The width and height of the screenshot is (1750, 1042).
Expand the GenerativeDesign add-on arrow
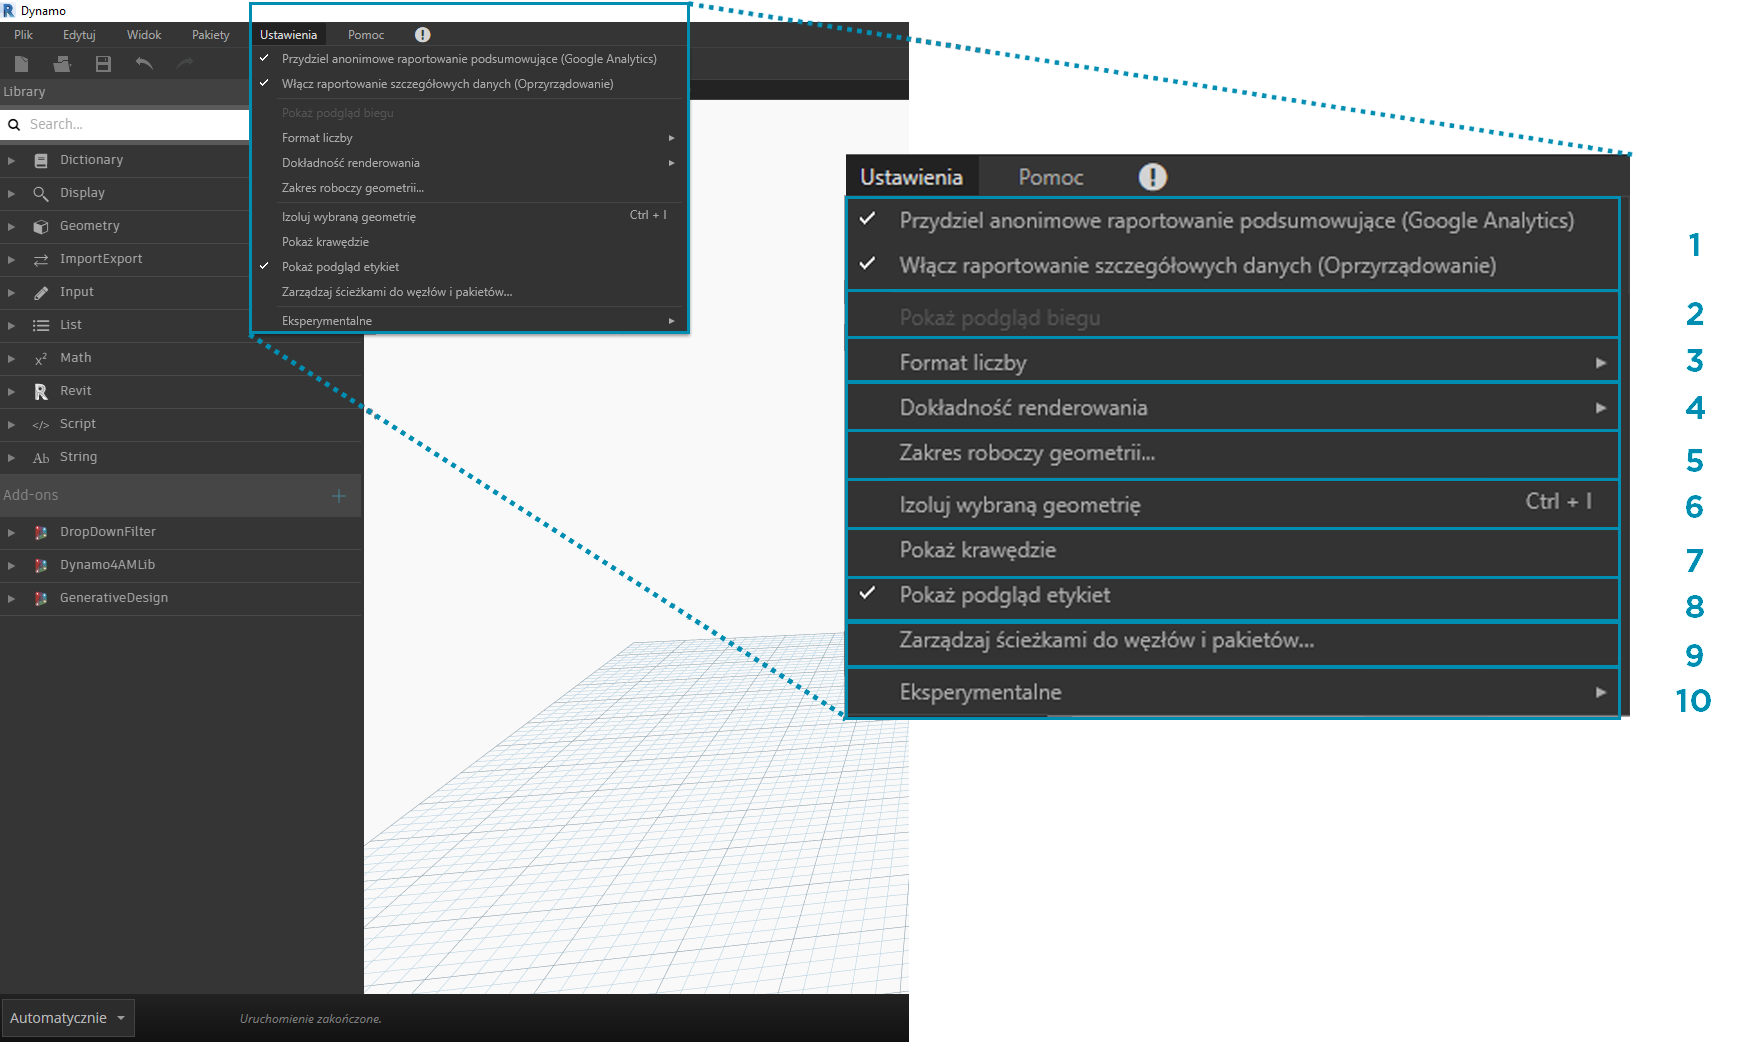pos(11,598)
